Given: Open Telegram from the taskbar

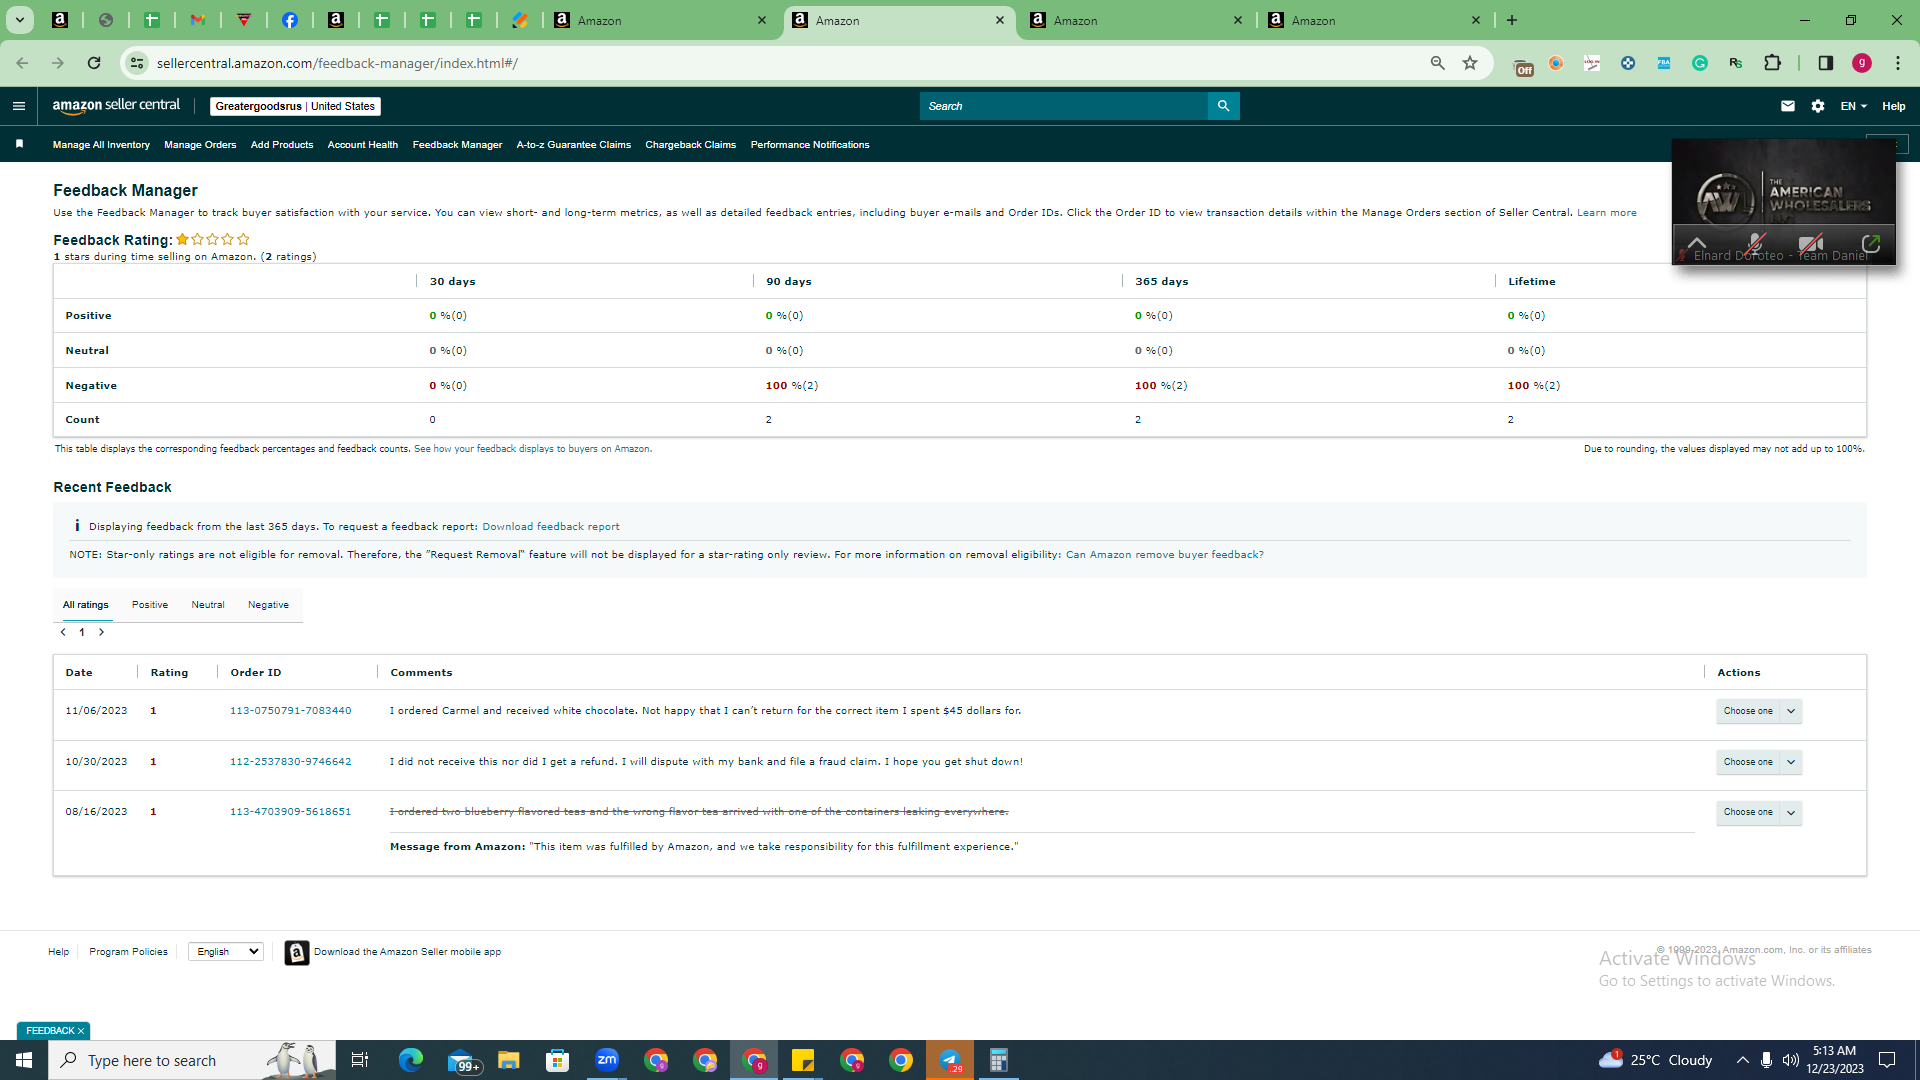Looking at the screenshot, I should (950, 1060).
